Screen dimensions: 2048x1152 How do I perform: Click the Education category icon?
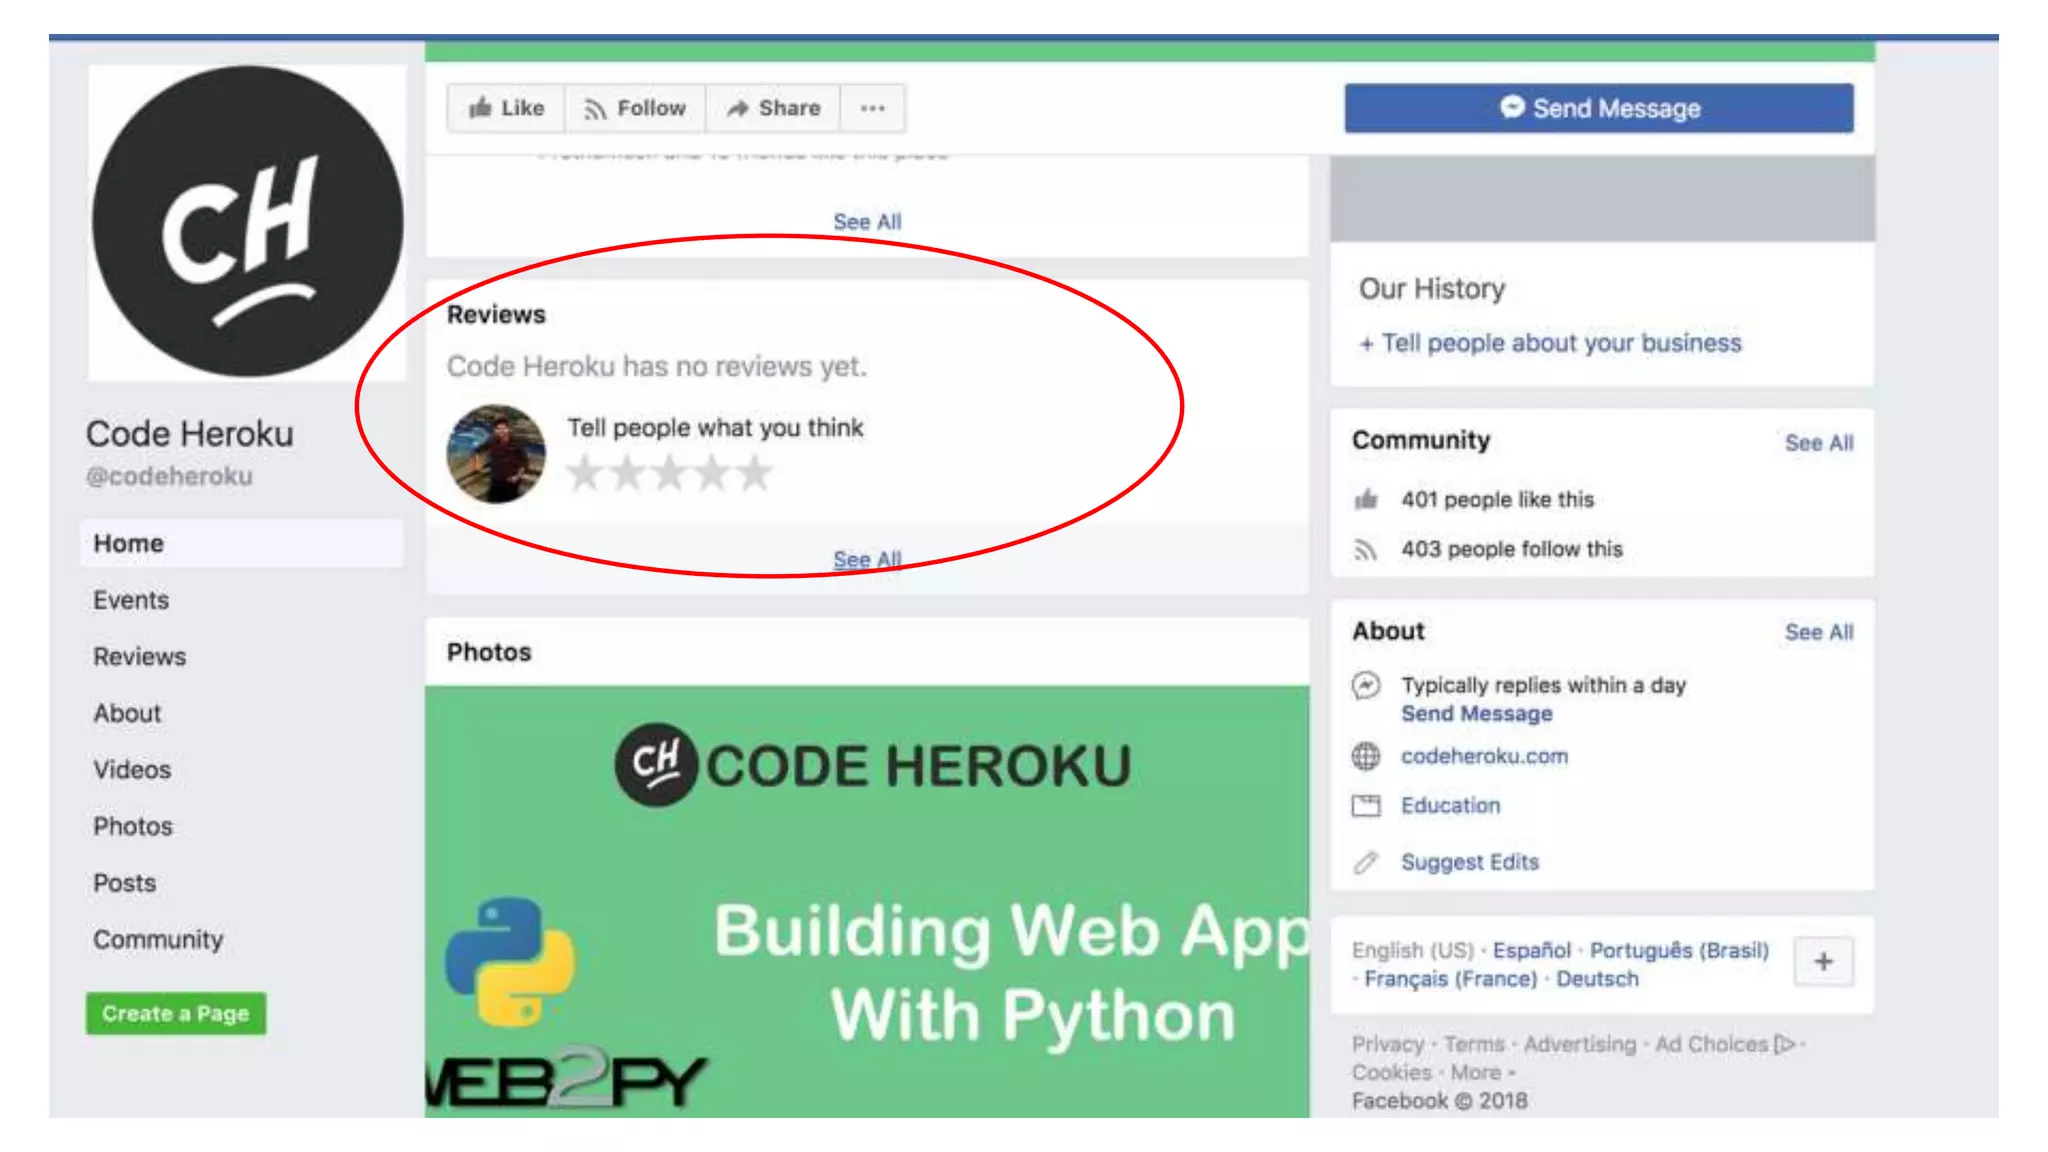tap(1366, 806)
